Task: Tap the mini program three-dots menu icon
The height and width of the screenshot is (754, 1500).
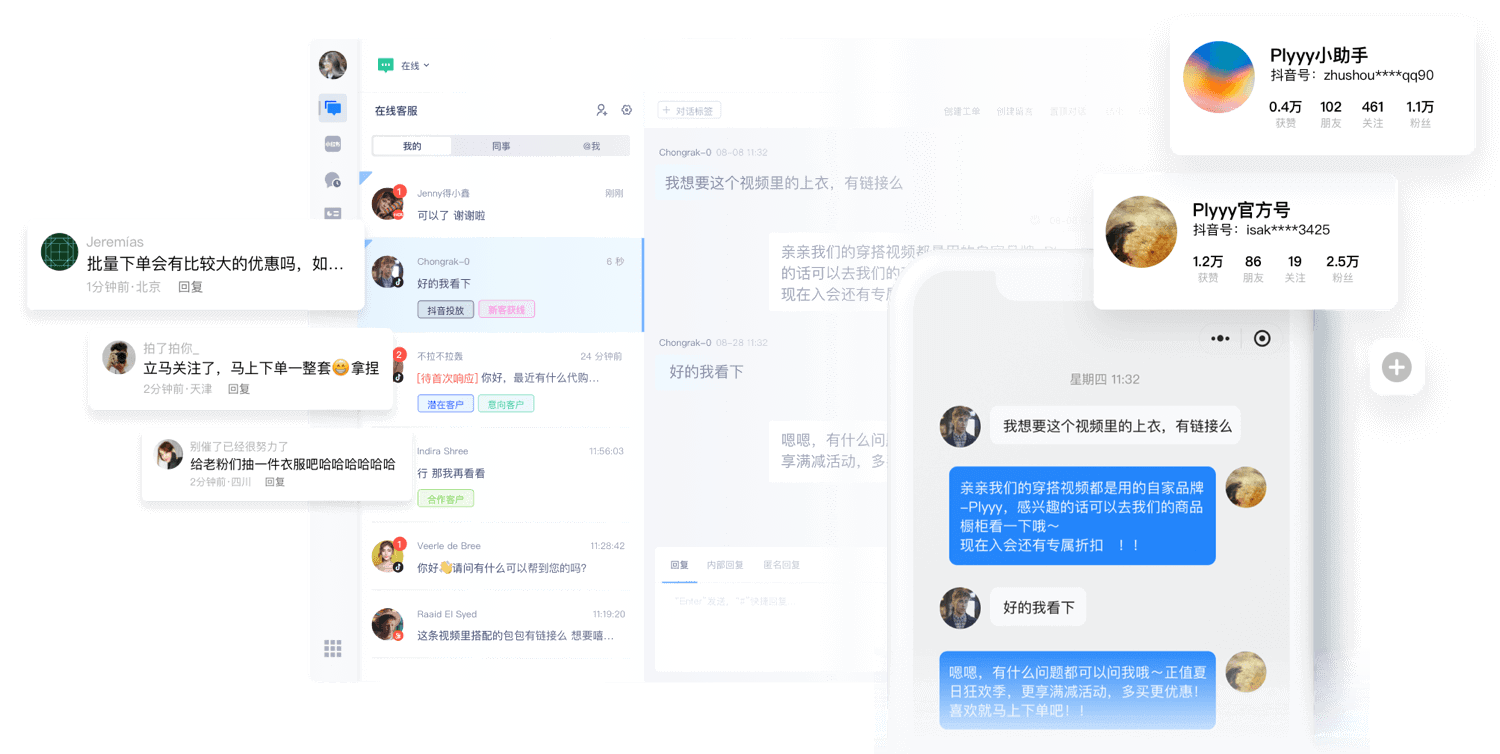Action: 1220,338
